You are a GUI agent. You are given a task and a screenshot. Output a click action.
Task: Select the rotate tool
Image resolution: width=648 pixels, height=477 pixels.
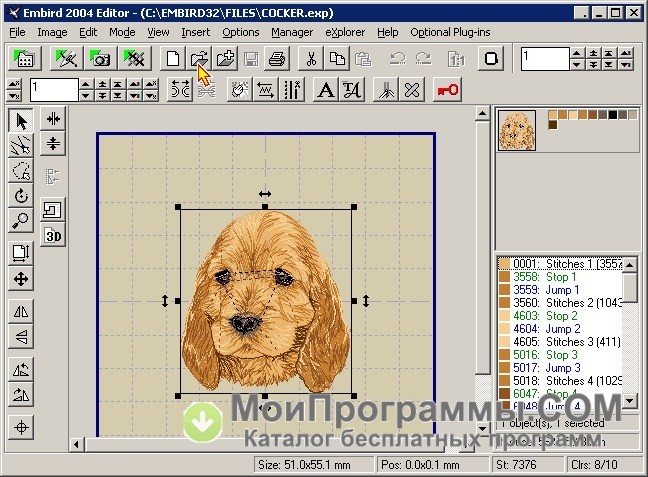point(21,196)
